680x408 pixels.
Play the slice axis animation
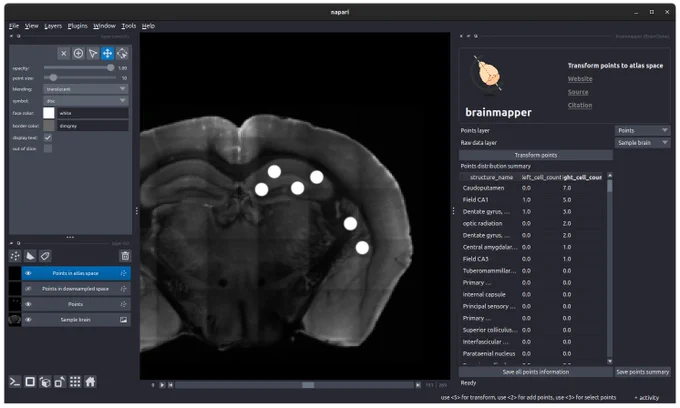[x=162, y=385]
